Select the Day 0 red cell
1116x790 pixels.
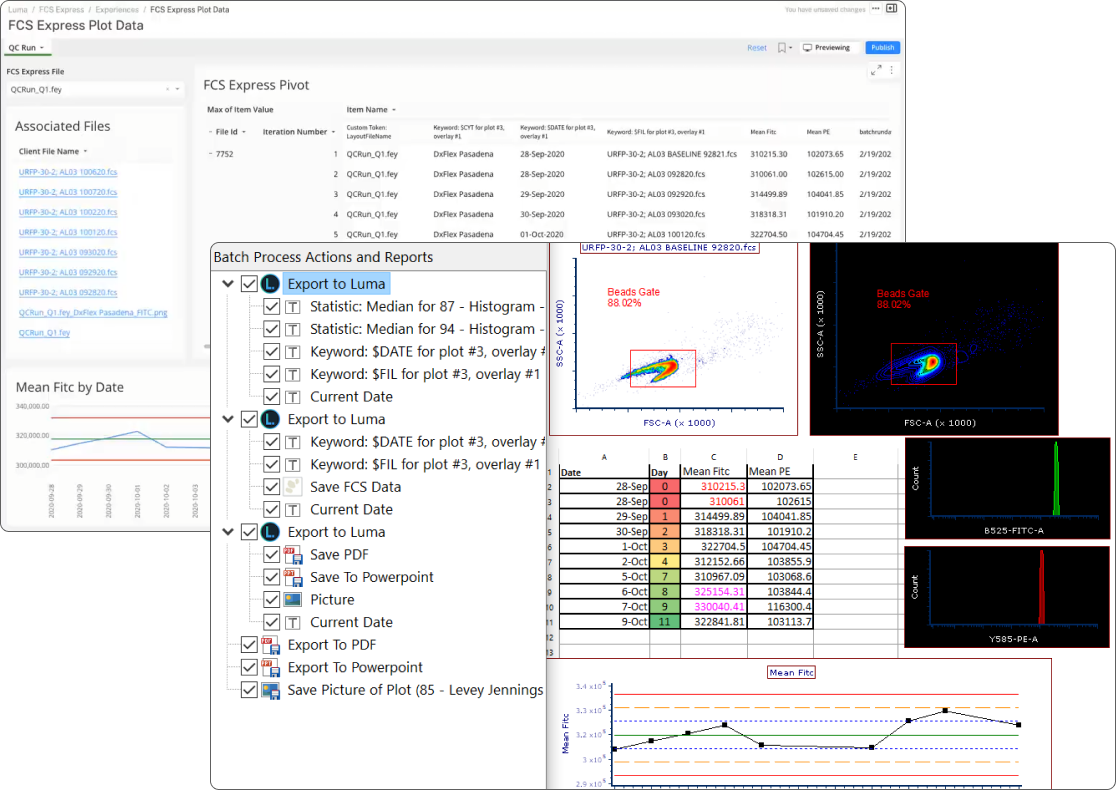[664, 486]
